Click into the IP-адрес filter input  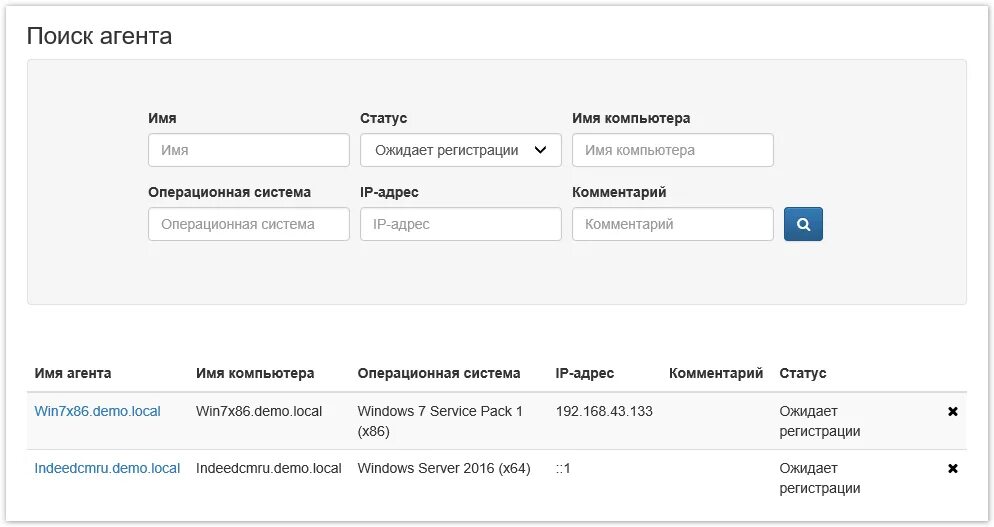tap(461, 224)
